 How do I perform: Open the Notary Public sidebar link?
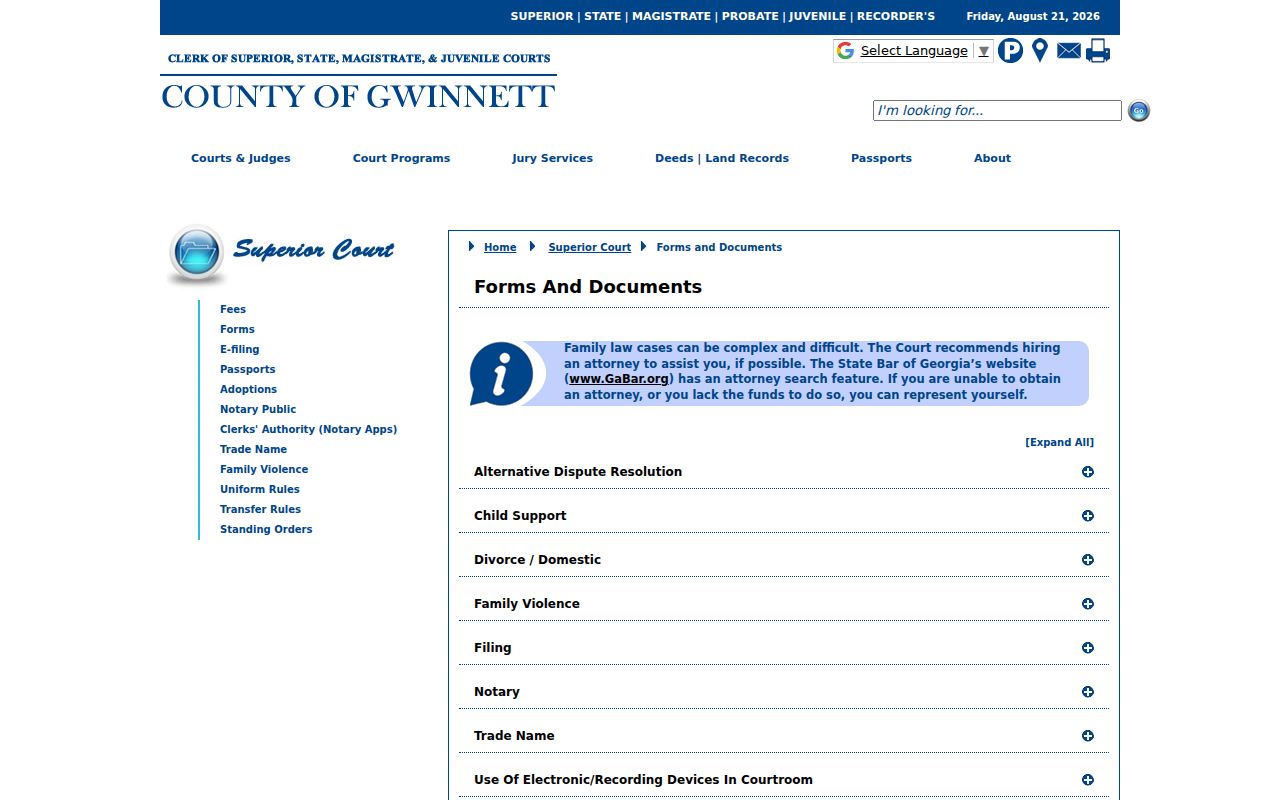[258, 409]
